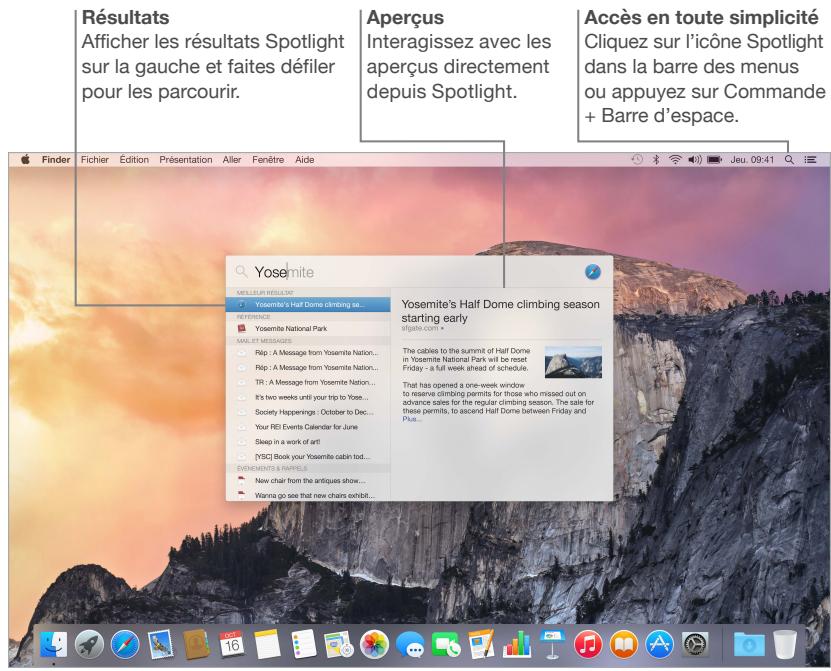
Task: Open Calendar icon showing 16
Action: click(x=232, y=644)
